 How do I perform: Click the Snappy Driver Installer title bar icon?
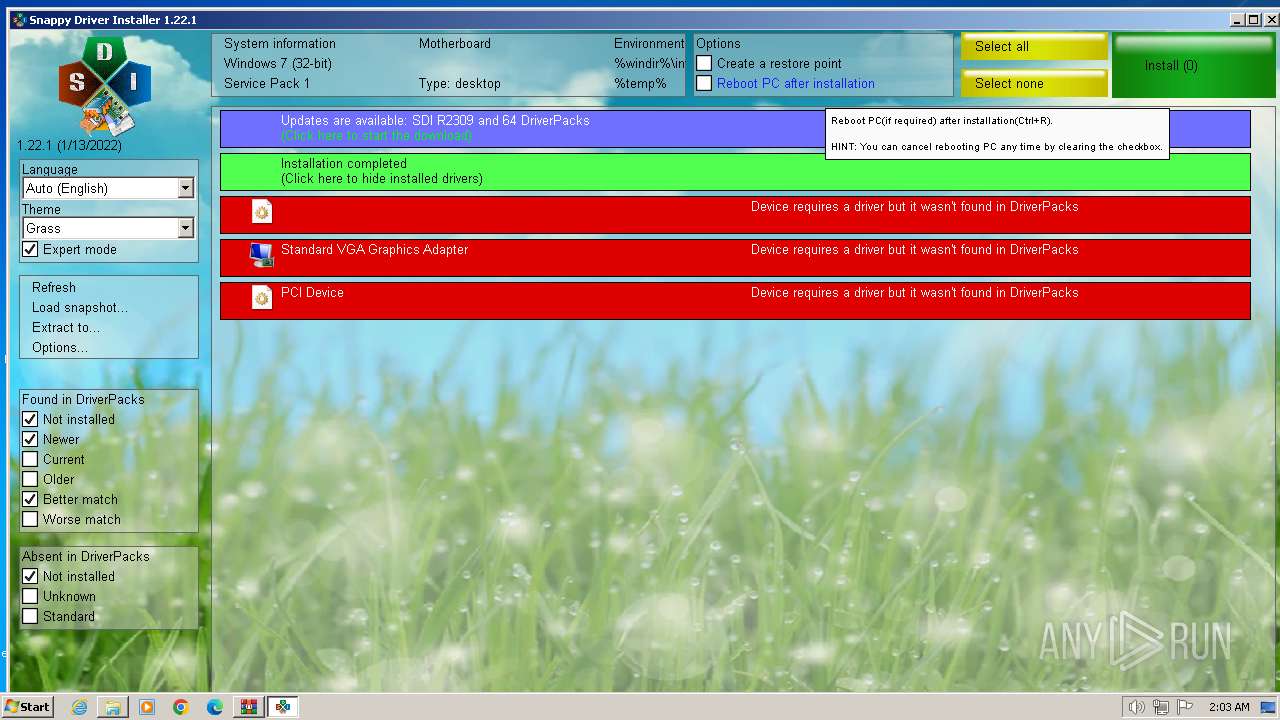click(19, 19)
